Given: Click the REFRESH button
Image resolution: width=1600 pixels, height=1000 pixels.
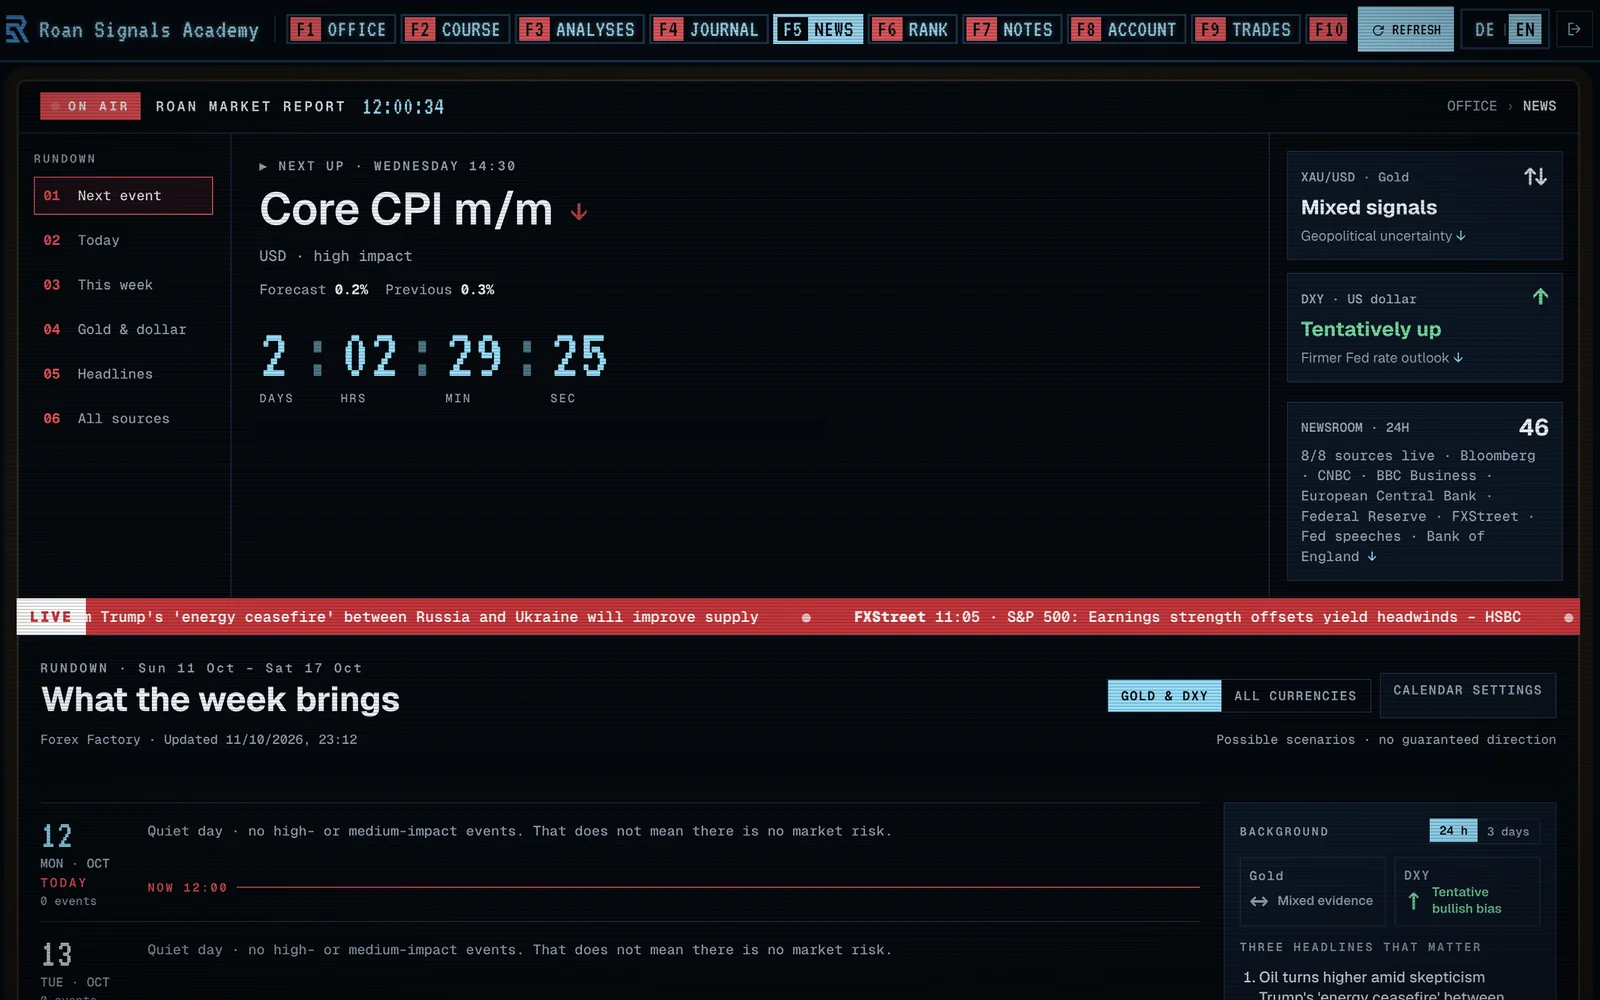Looking at the screenshot, I should point(1406,30).
